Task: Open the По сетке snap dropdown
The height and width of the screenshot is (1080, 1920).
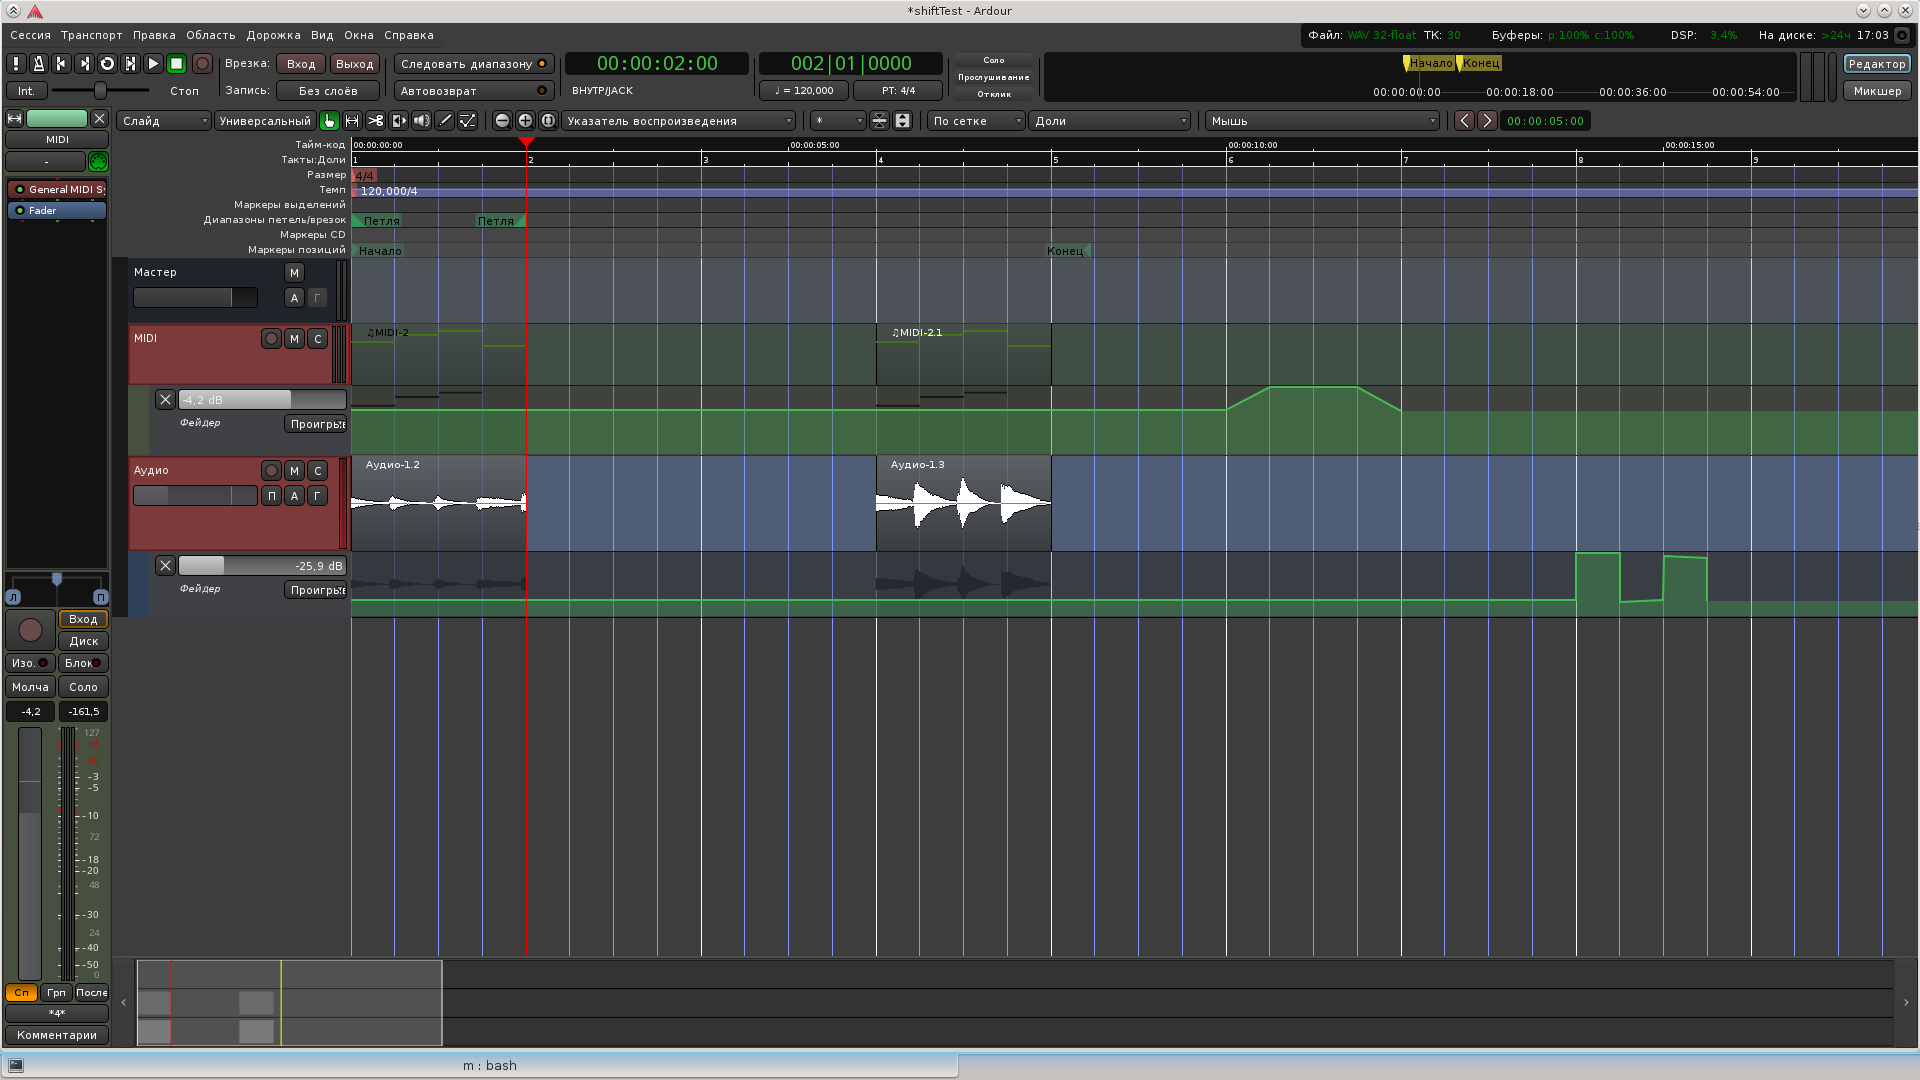Action: point(976,121)
